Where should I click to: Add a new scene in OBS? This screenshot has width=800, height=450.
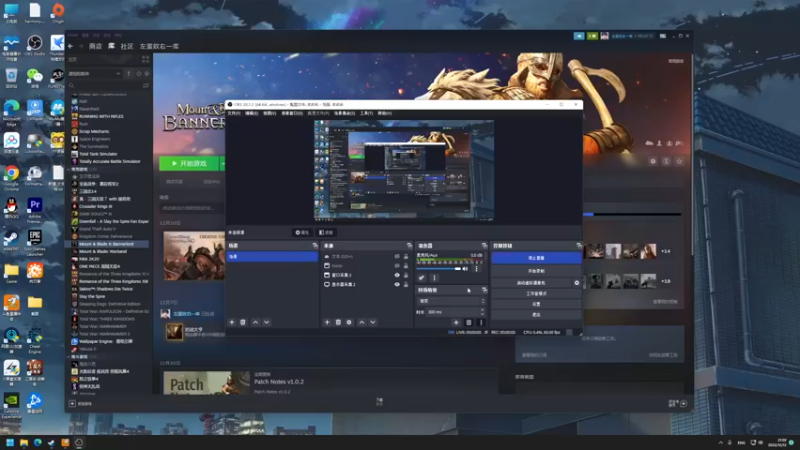point(232,322)
